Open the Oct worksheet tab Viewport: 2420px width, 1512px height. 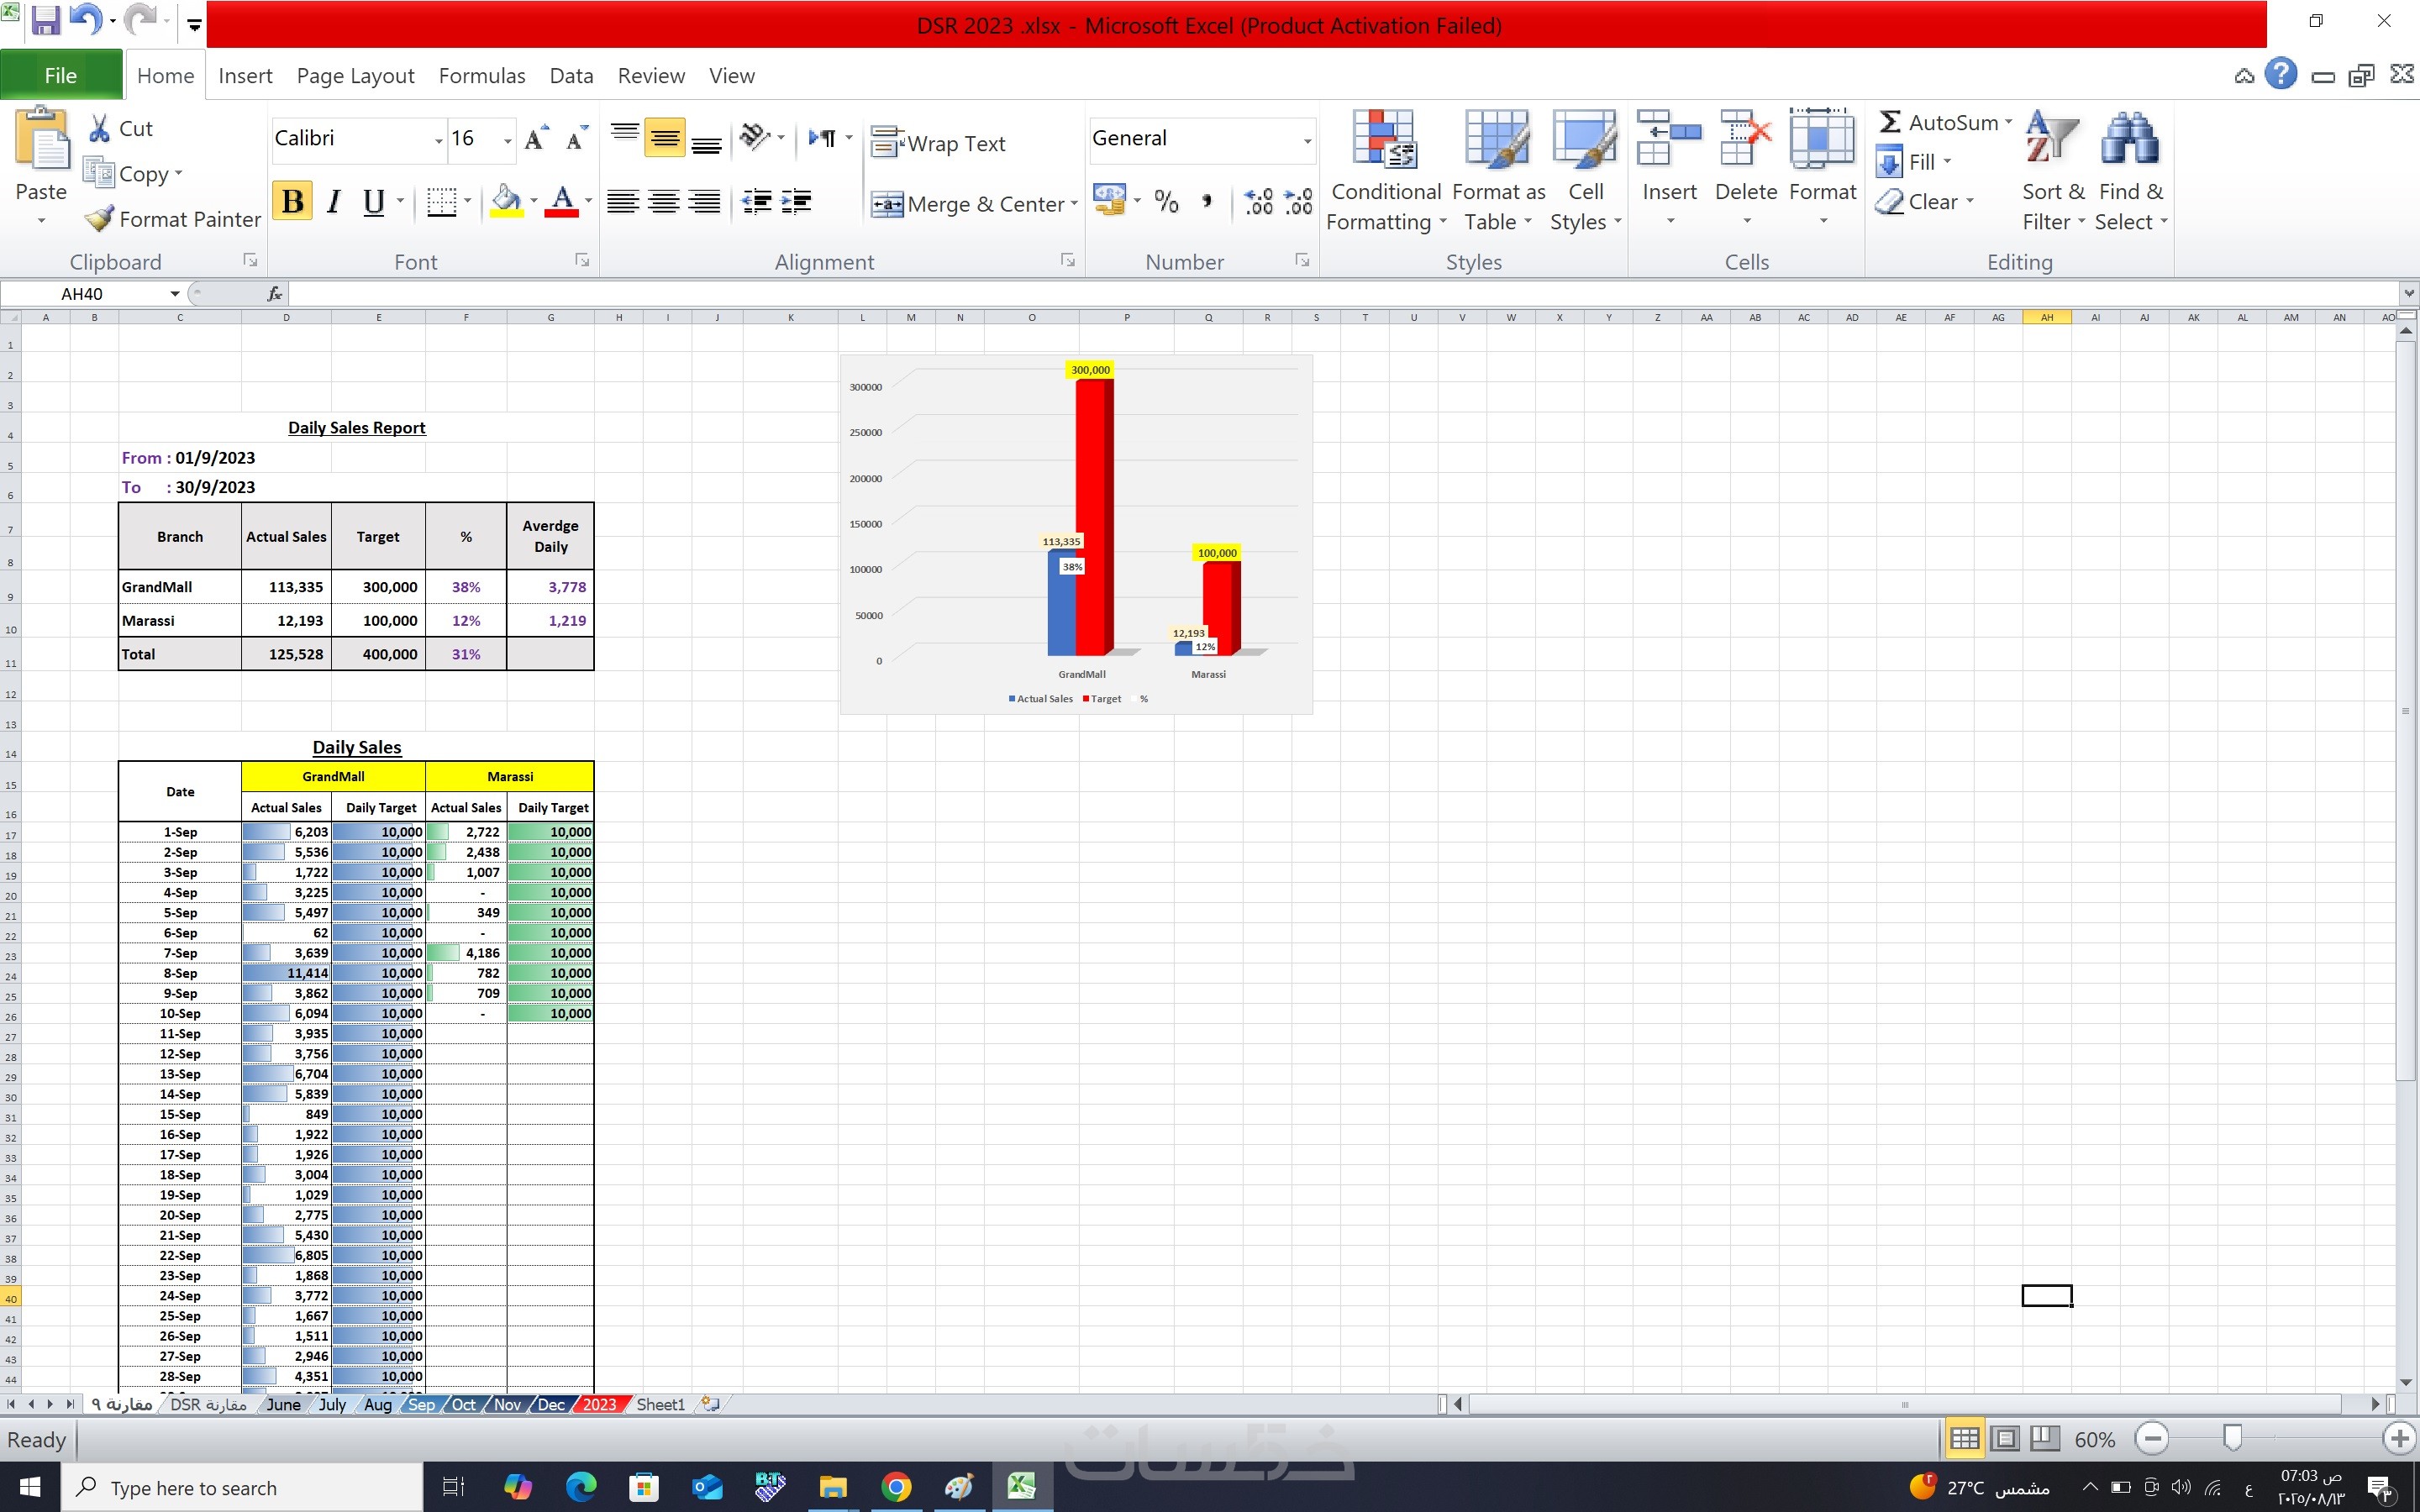463,1404
